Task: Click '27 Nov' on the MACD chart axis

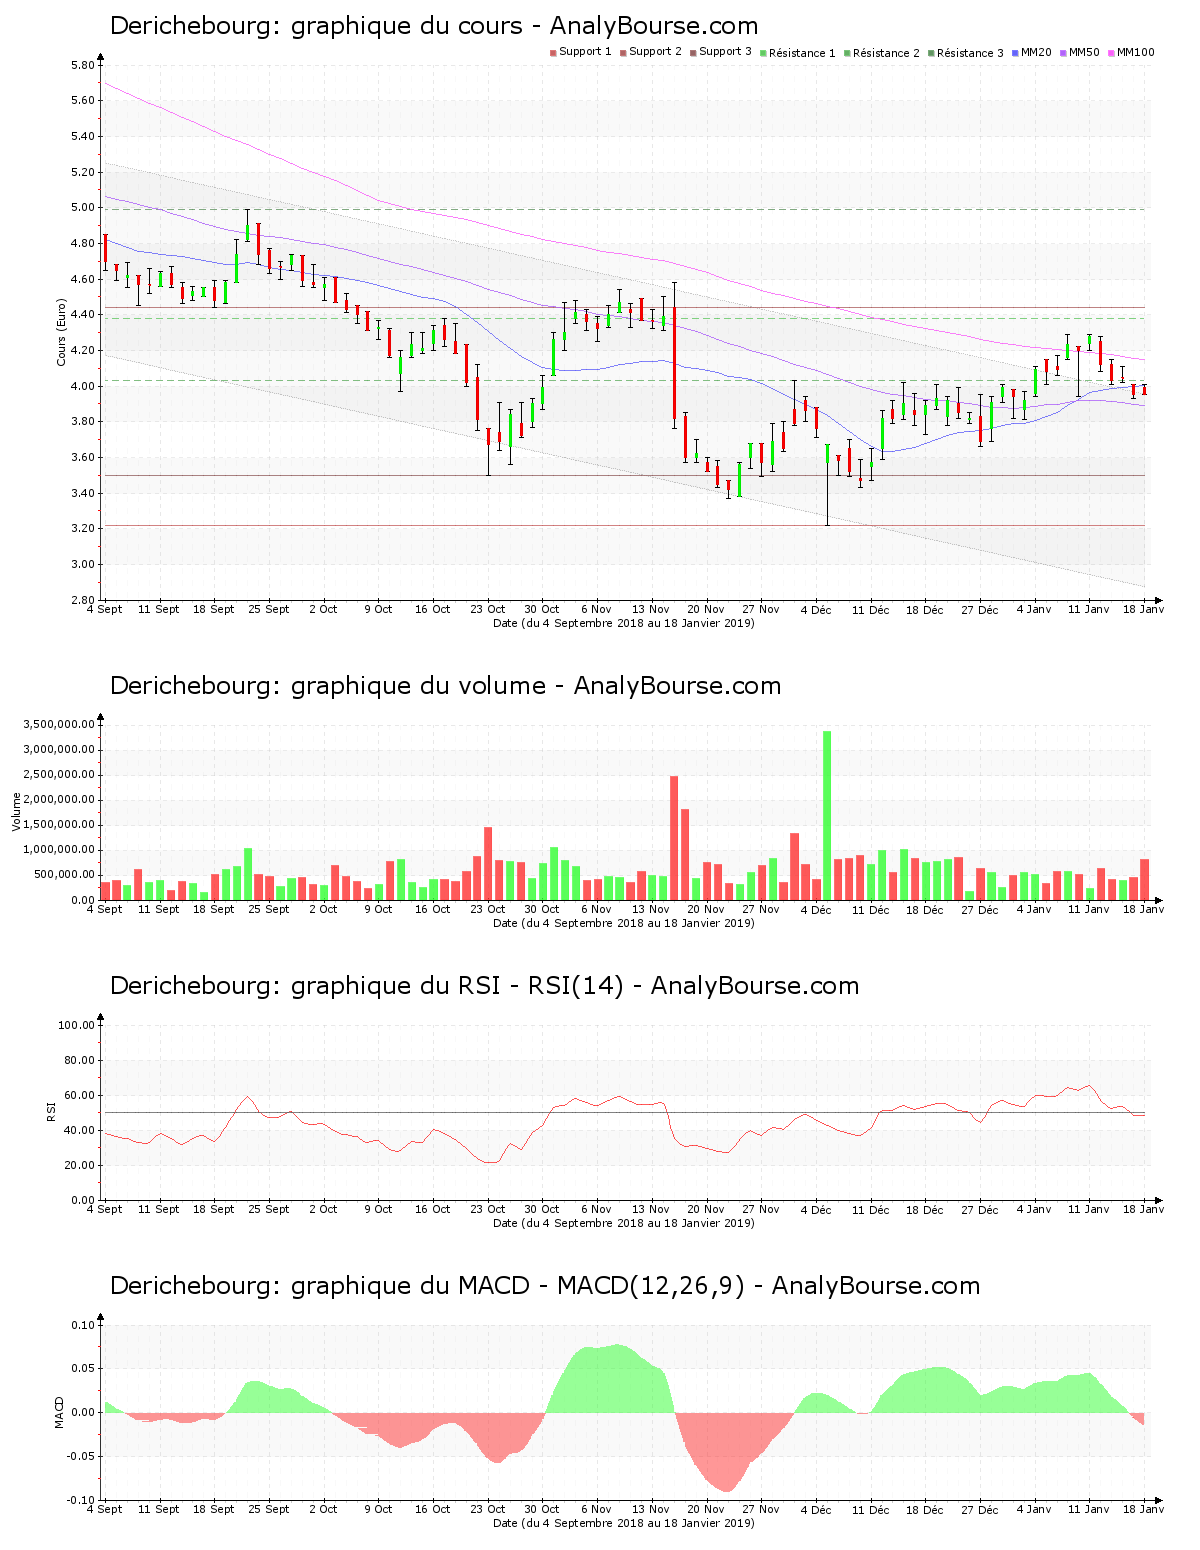Action: (761, 1509)
